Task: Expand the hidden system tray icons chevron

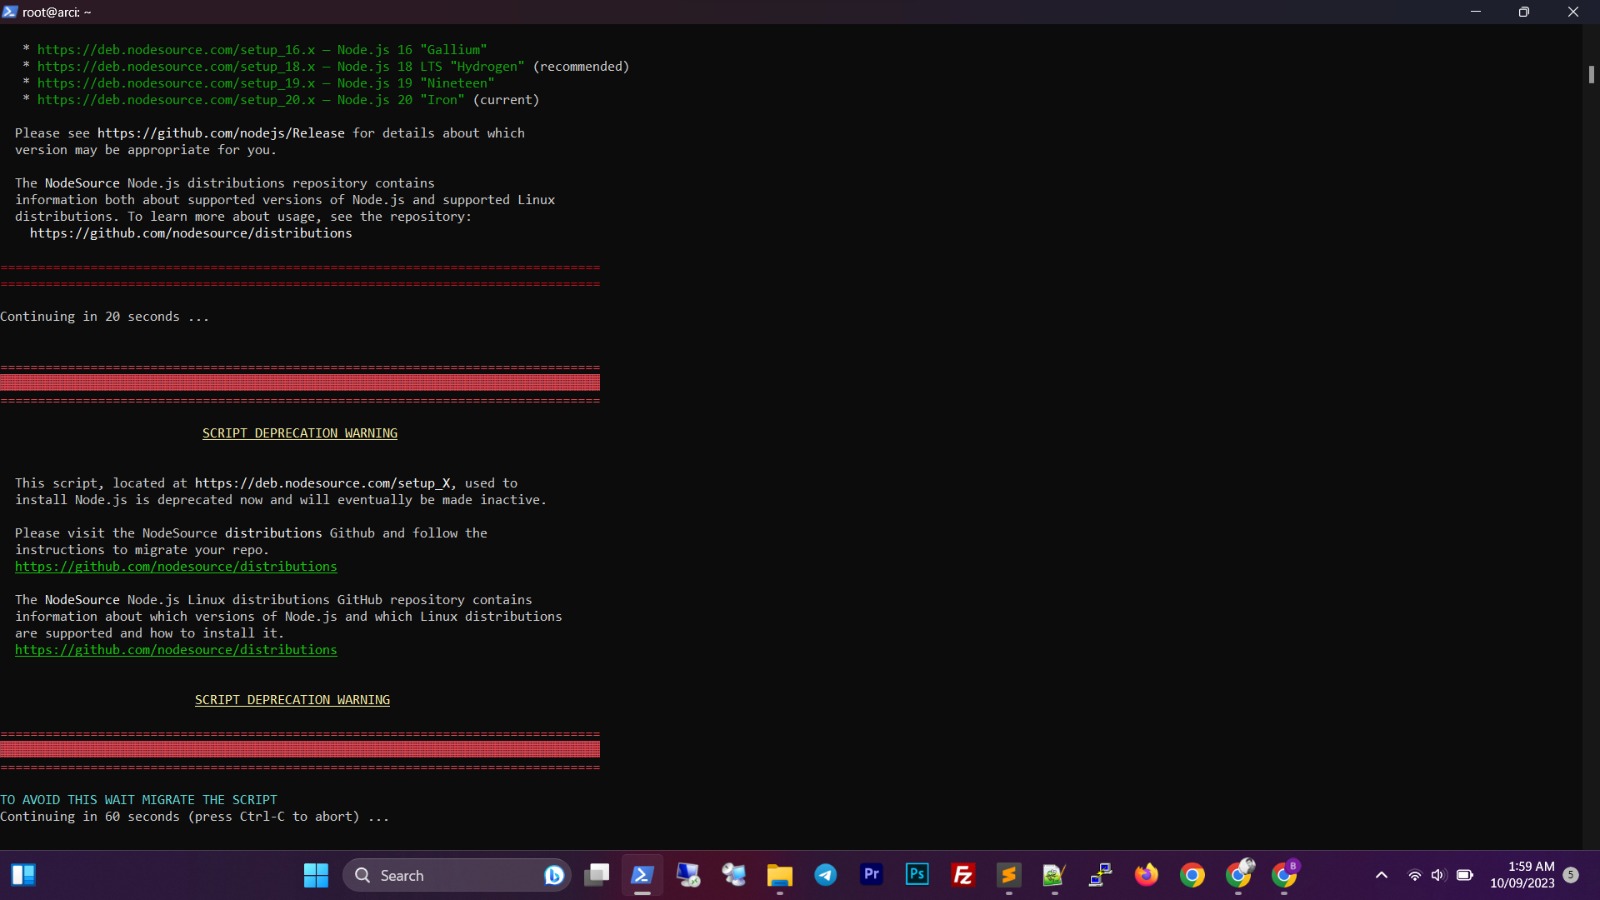Action: tap(1381, 875)
